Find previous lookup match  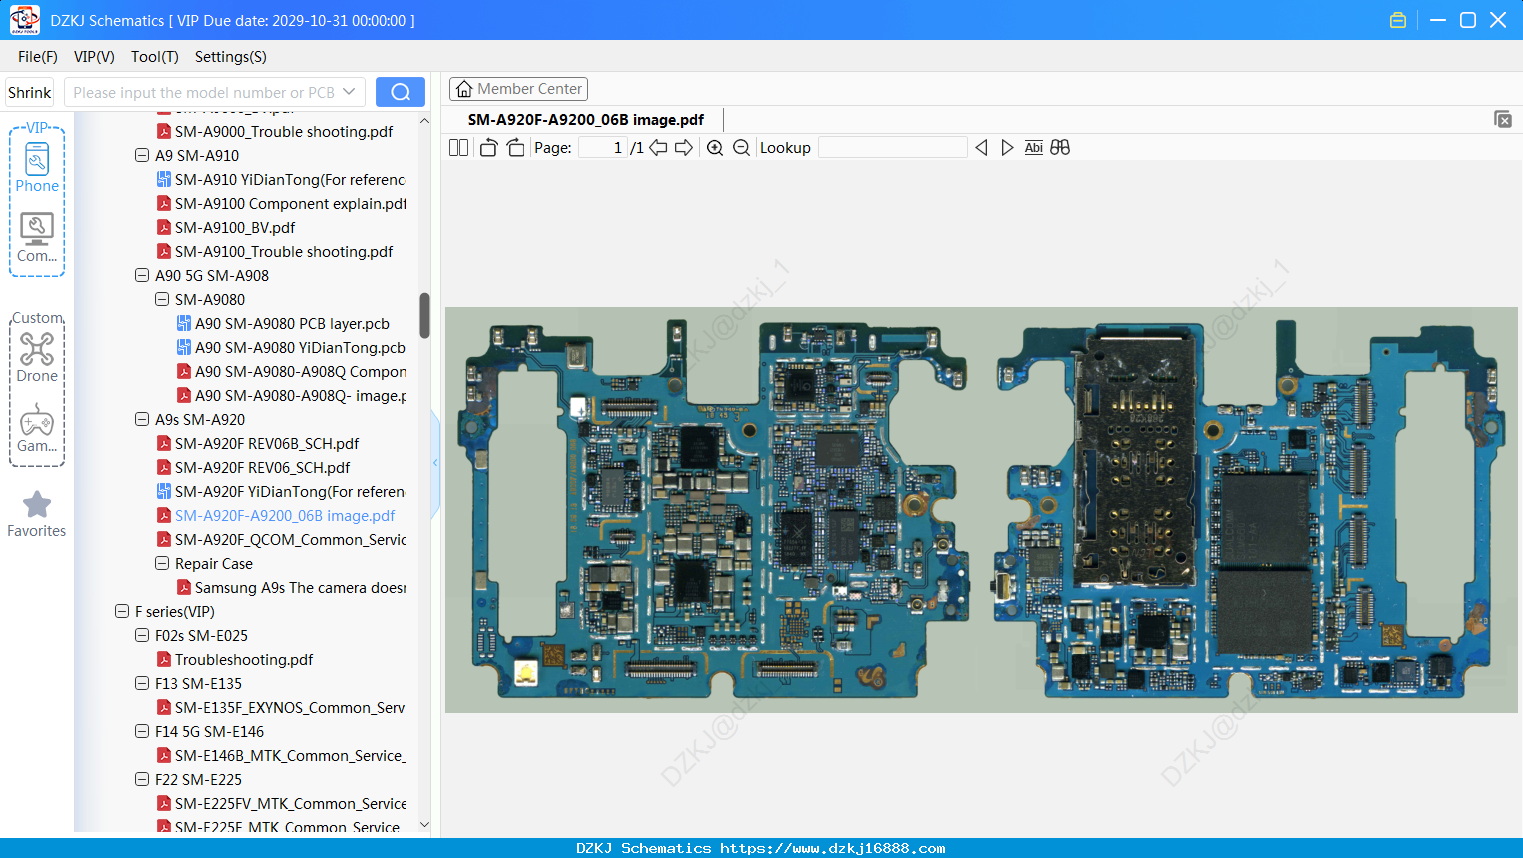tap(981, 148)
